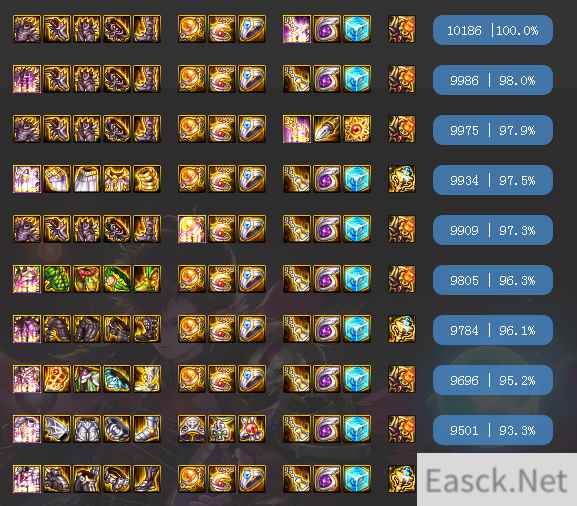The width and height of the screenshot is (577, 506).
Task: Open the 9696 | 95.2% result bar
Action: pos(493,380)
